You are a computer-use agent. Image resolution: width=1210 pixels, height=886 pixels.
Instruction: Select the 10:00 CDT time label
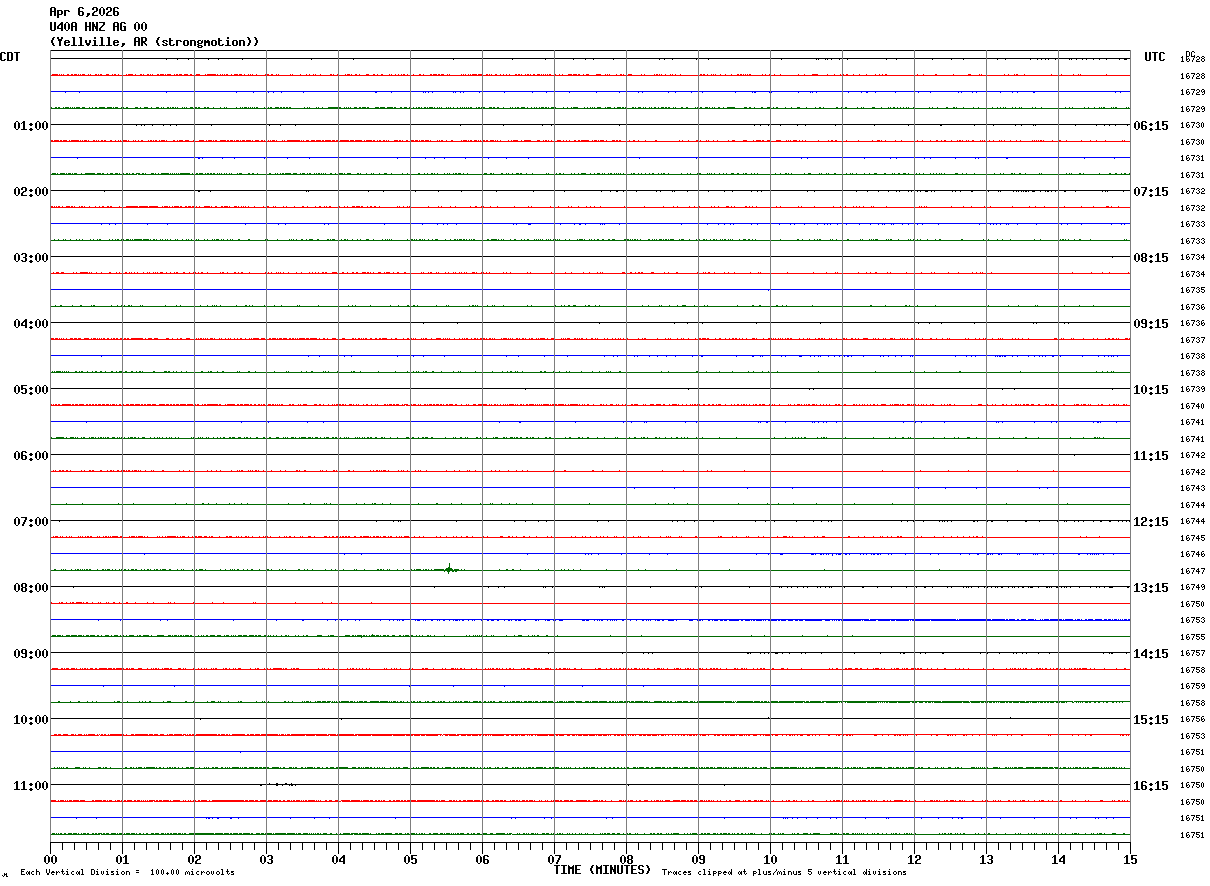(x=31, y=720)
